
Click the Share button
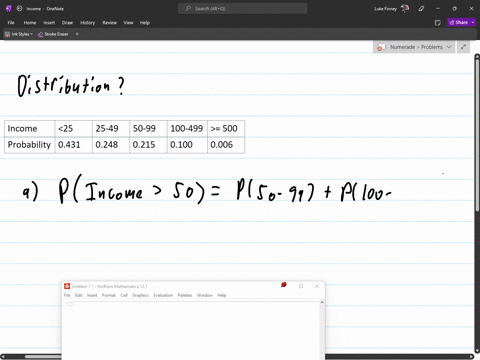click(459, 22)
